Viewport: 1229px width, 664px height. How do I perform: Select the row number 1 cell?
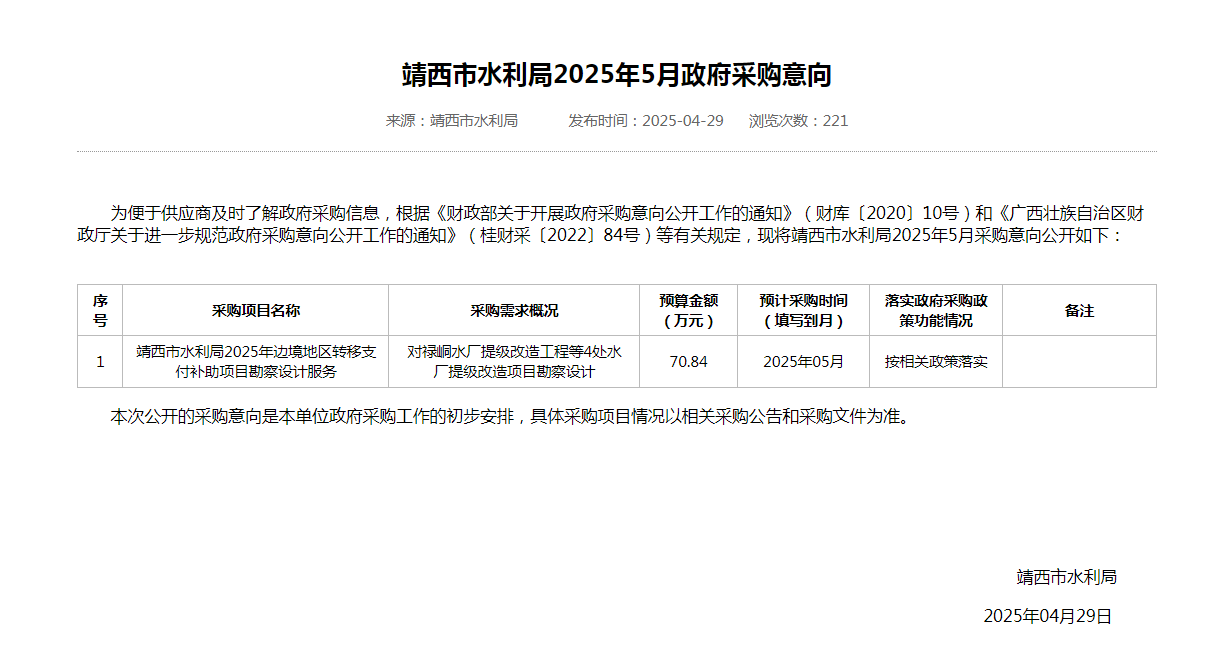[100, 362]
